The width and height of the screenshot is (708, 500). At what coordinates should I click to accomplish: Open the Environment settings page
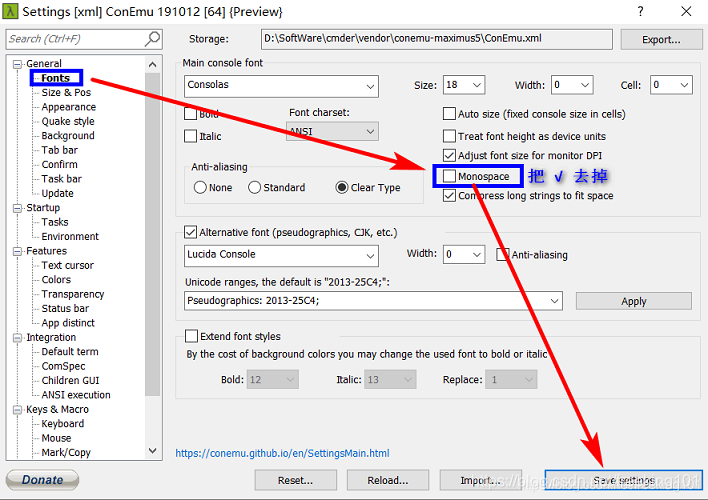pyautogui.click(x=70, y=237)
